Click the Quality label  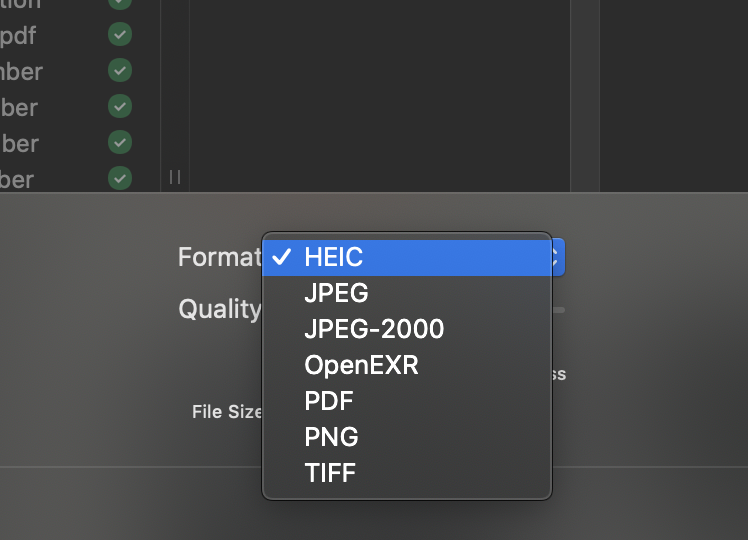coord(219,309)
